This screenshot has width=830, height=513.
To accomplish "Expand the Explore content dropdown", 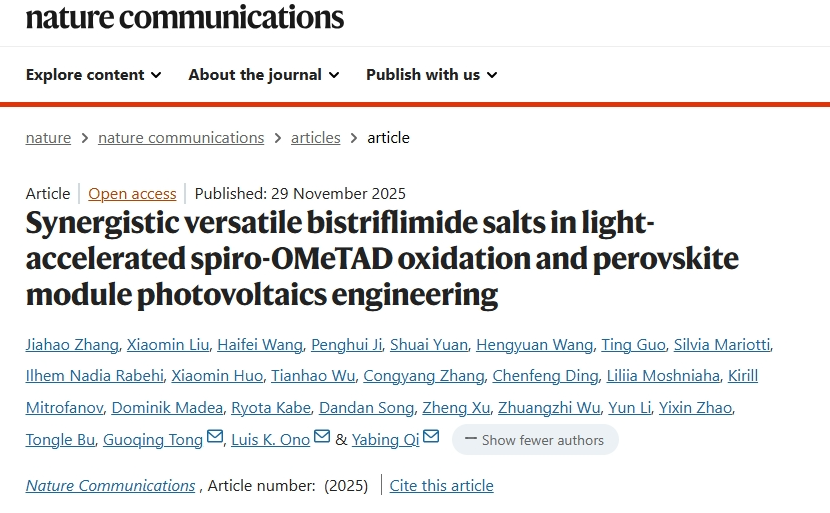I will (93, 75).
